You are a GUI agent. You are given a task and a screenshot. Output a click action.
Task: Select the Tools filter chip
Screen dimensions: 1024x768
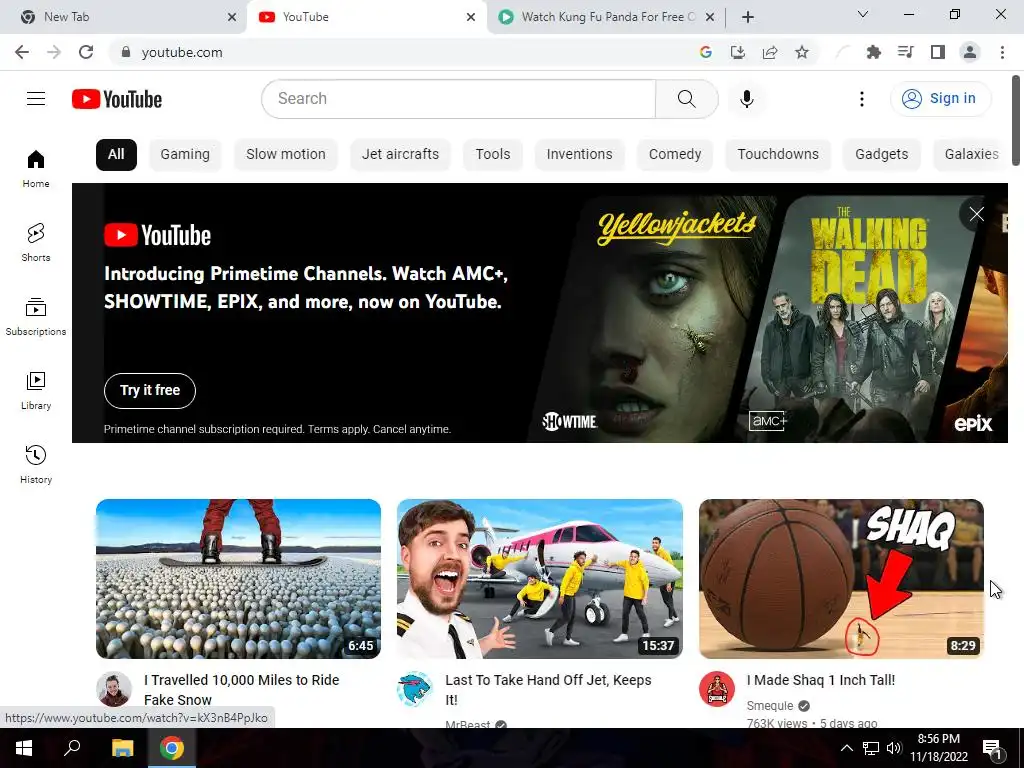tap(492, 155)
